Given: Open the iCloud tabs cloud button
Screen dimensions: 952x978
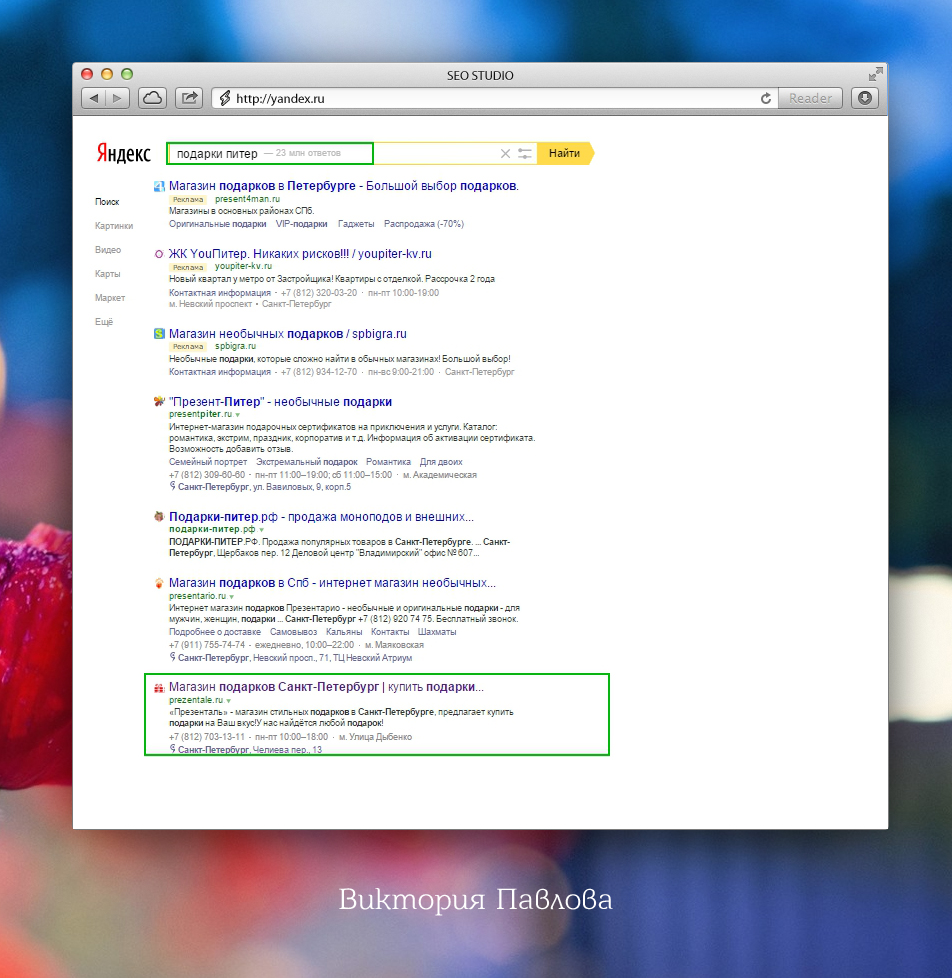Looking at the screenshot, I should (153, 99).
